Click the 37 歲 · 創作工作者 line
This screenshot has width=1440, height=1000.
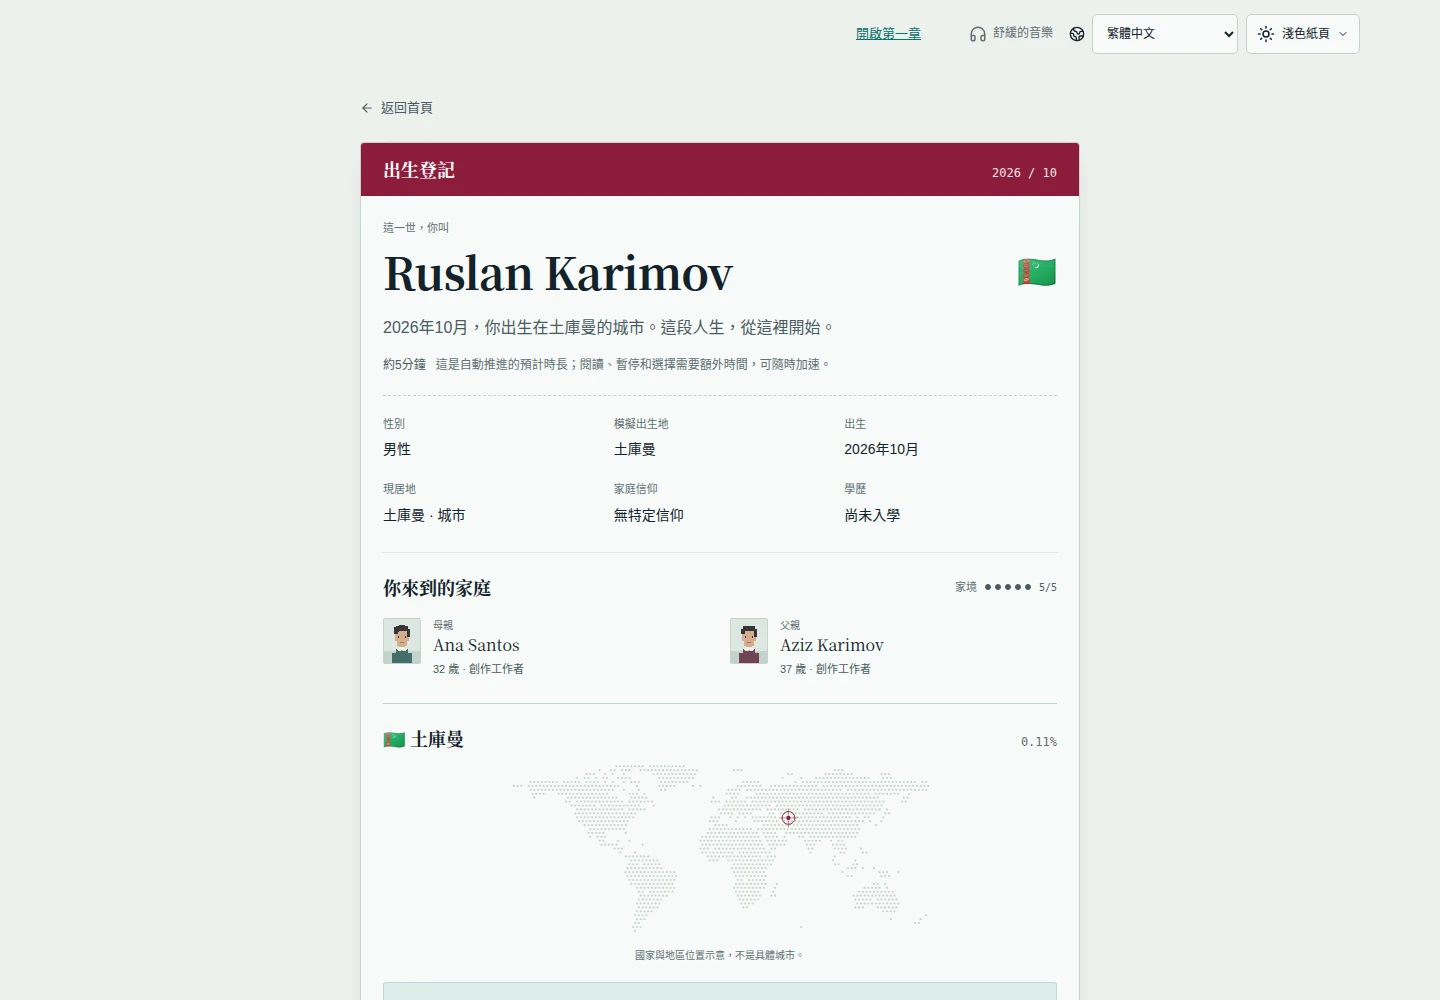tap(825, 669)
